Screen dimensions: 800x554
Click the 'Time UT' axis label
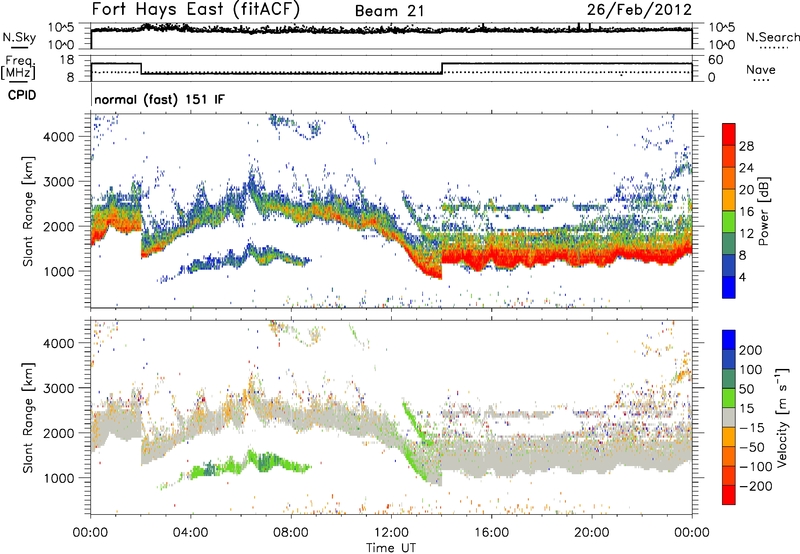pos(391,548)
